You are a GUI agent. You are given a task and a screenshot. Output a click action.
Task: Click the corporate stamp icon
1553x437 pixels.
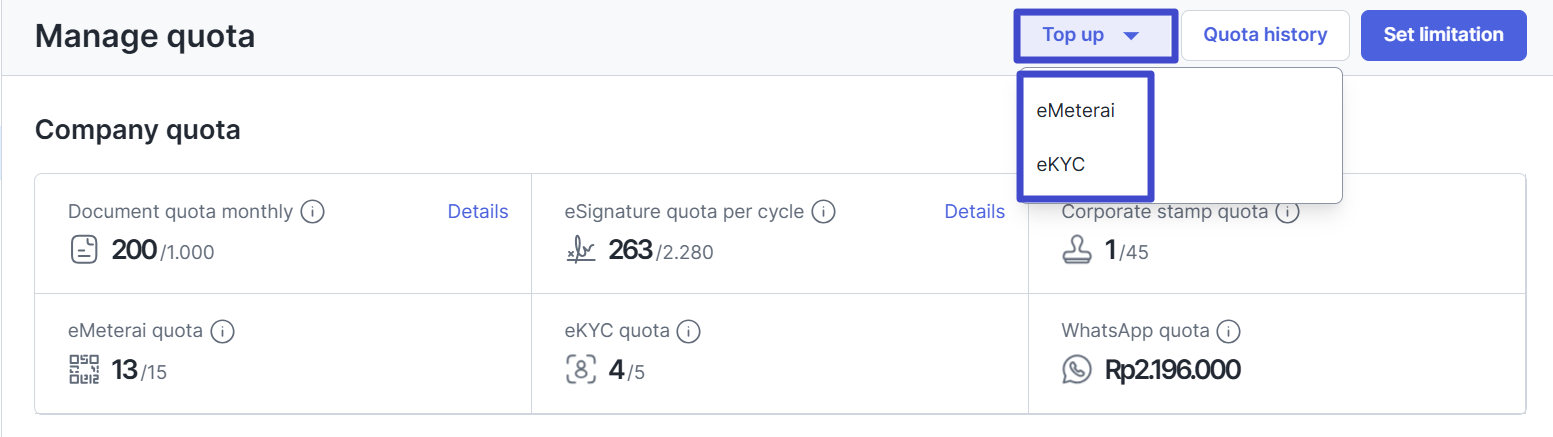click(x=1077, y=250)
